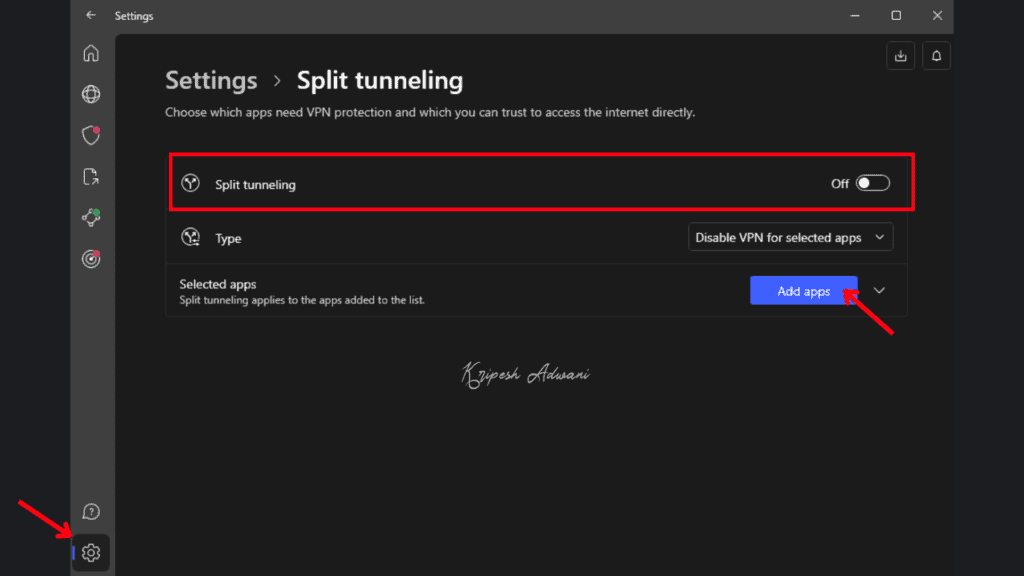
Task: Select the globe icon in the sidebar
Action: [91, 94]
